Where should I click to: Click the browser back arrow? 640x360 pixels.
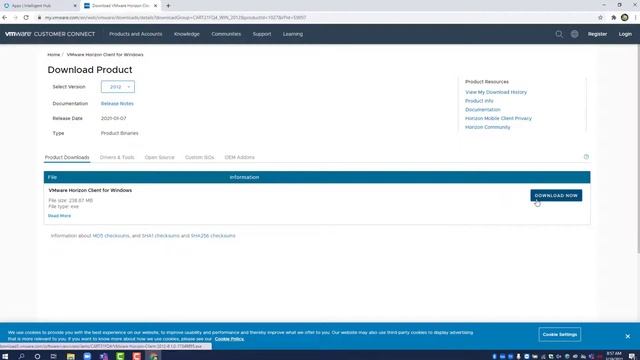(5, 18)
